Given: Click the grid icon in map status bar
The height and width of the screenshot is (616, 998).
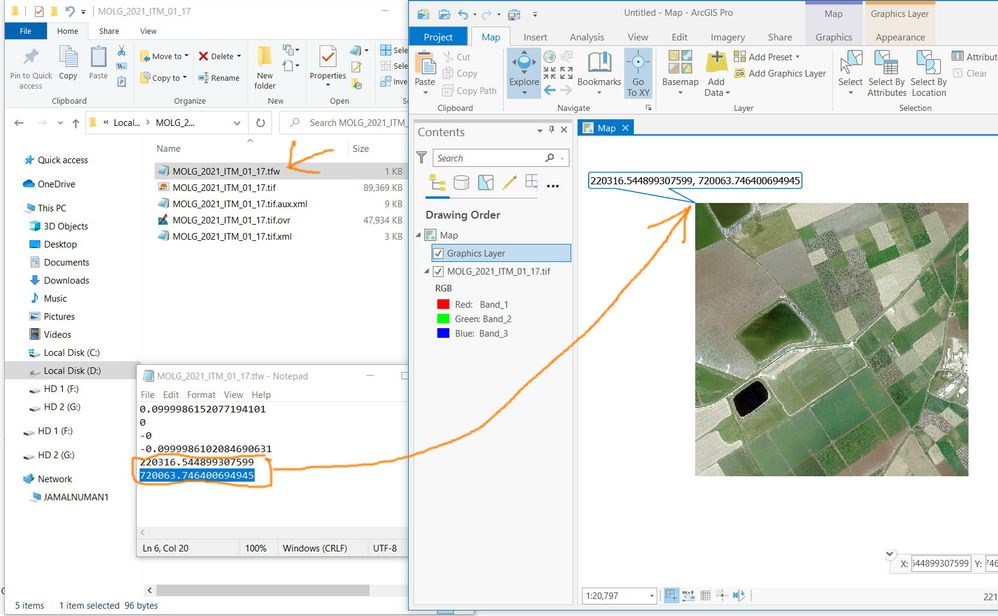Looking at the screenshot, I should (705, 596).
